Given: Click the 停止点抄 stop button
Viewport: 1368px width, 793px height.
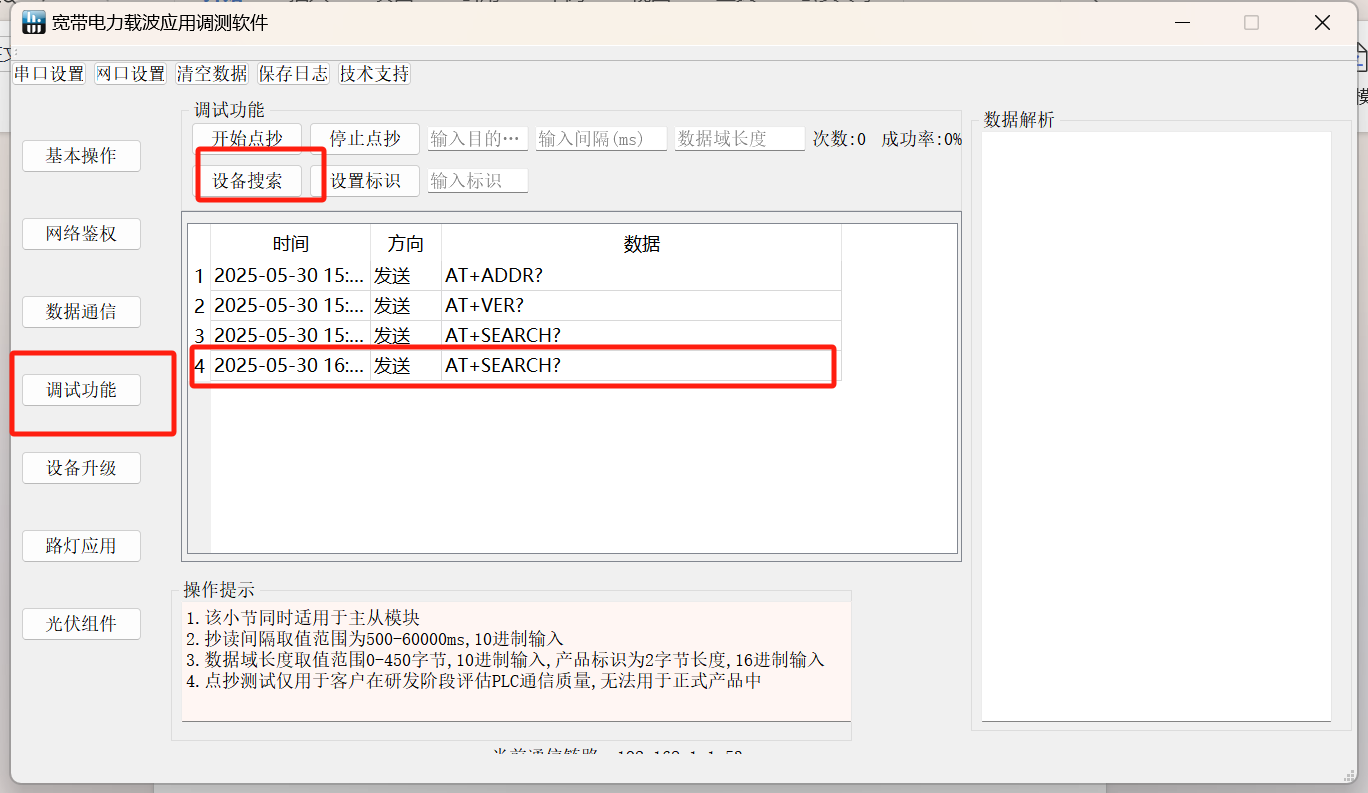Looking at the screenshot, I should tap(364, 137).
